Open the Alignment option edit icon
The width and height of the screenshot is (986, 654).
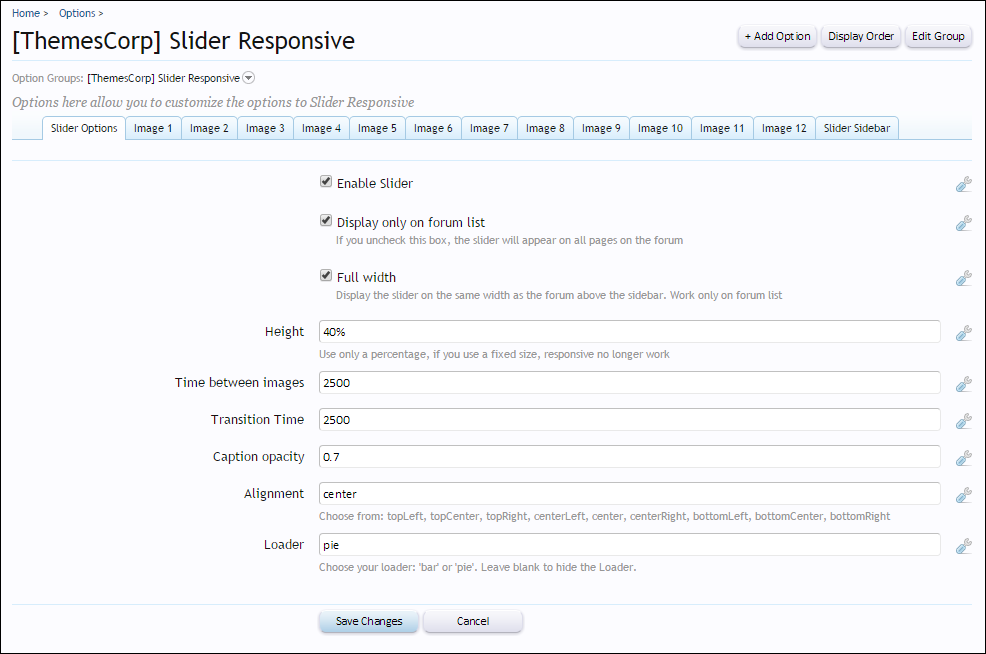963,496
